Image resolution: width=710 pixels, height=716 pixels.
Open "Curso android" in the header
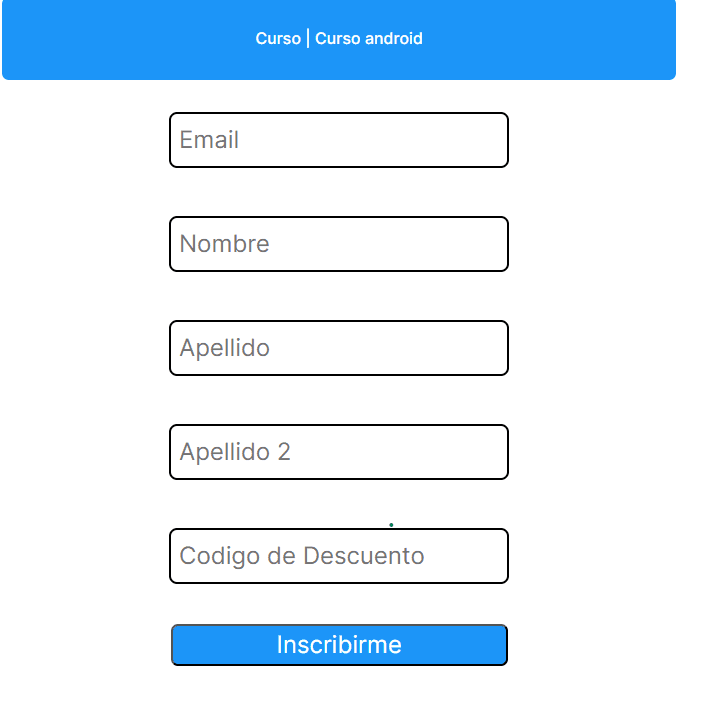click(369, 39)
